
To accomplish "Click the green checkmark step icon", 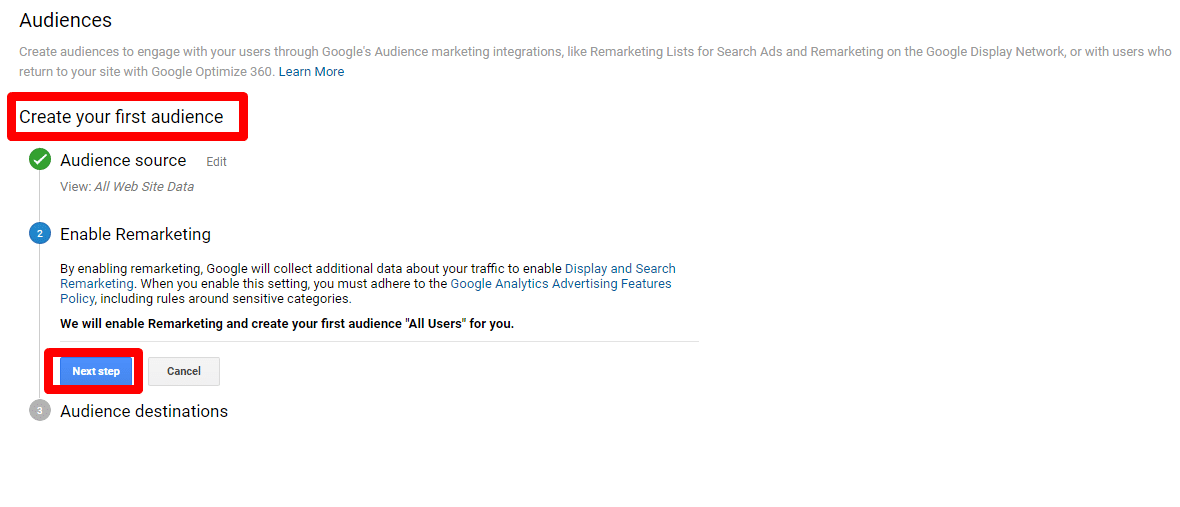I will (x=40, y=160).
